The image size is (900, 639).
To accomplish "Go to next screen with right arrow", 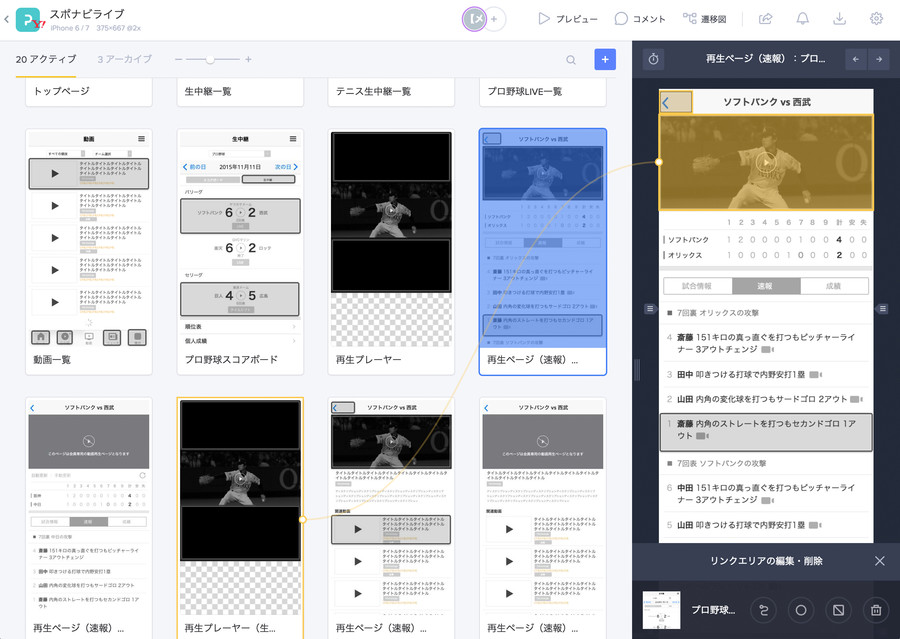I will 879,59.
